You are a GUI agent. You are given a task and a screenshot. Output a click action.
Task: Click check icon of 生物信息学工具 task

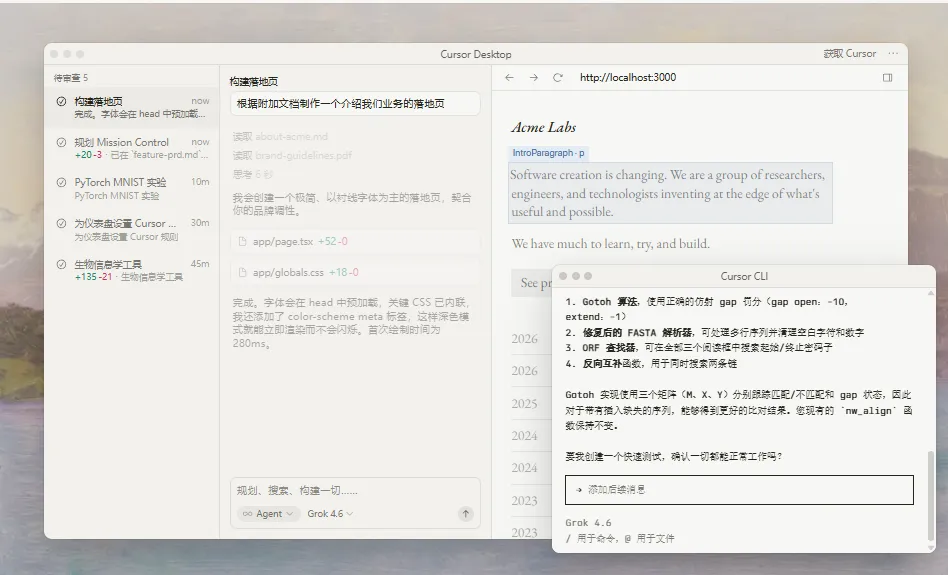61,264
